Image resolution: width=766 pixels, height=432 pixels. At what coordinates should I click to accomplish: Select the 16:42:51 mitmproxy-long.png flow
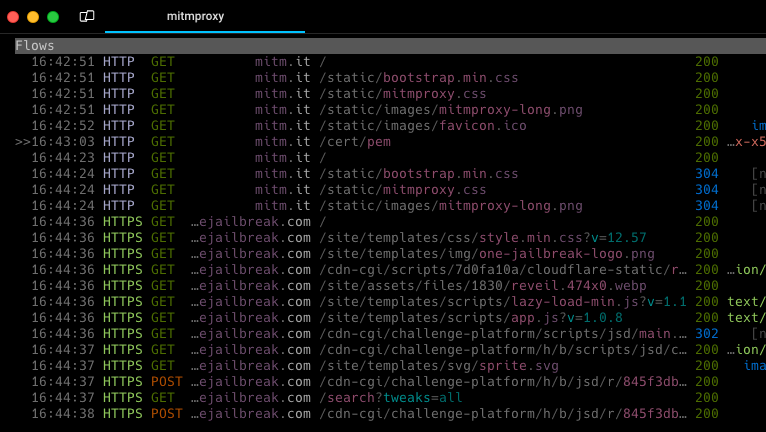(x=390, y=109)
